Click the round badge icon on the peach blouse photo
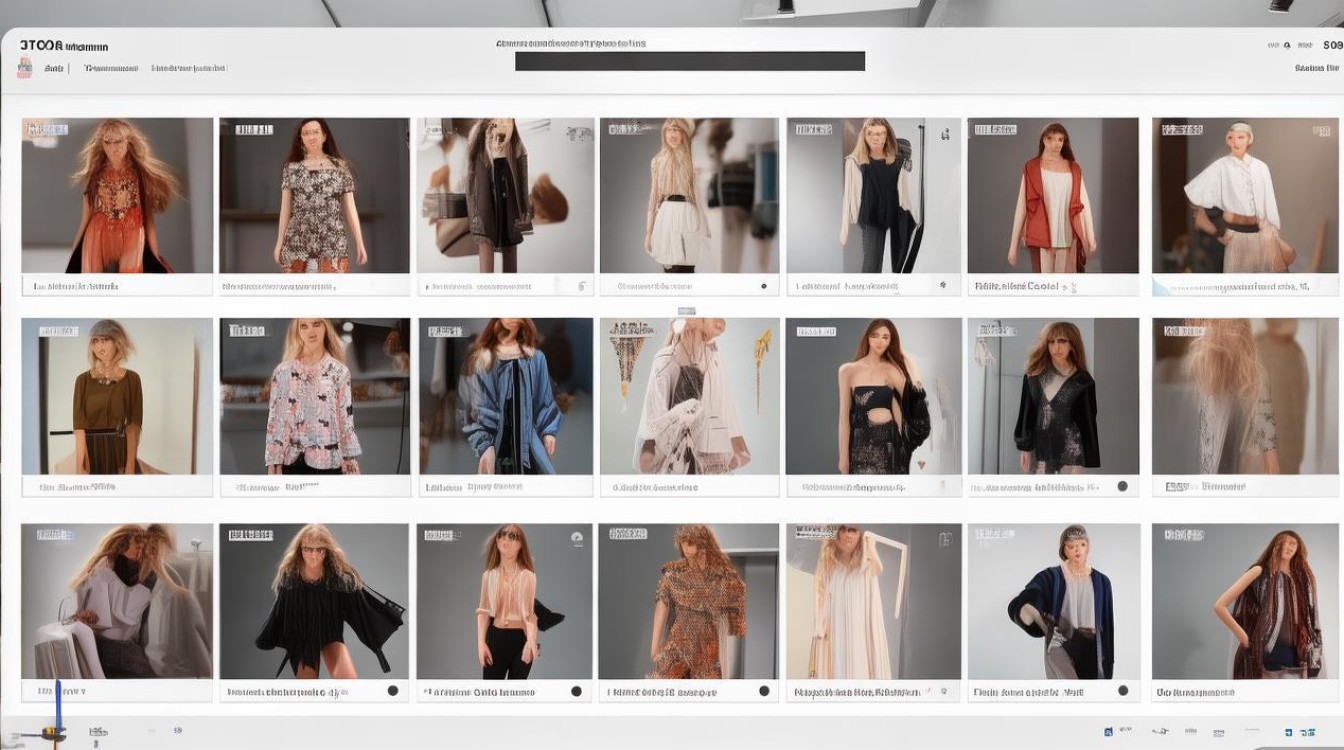This screenshot has width=1344, height=750. click(x=577, y=537)
